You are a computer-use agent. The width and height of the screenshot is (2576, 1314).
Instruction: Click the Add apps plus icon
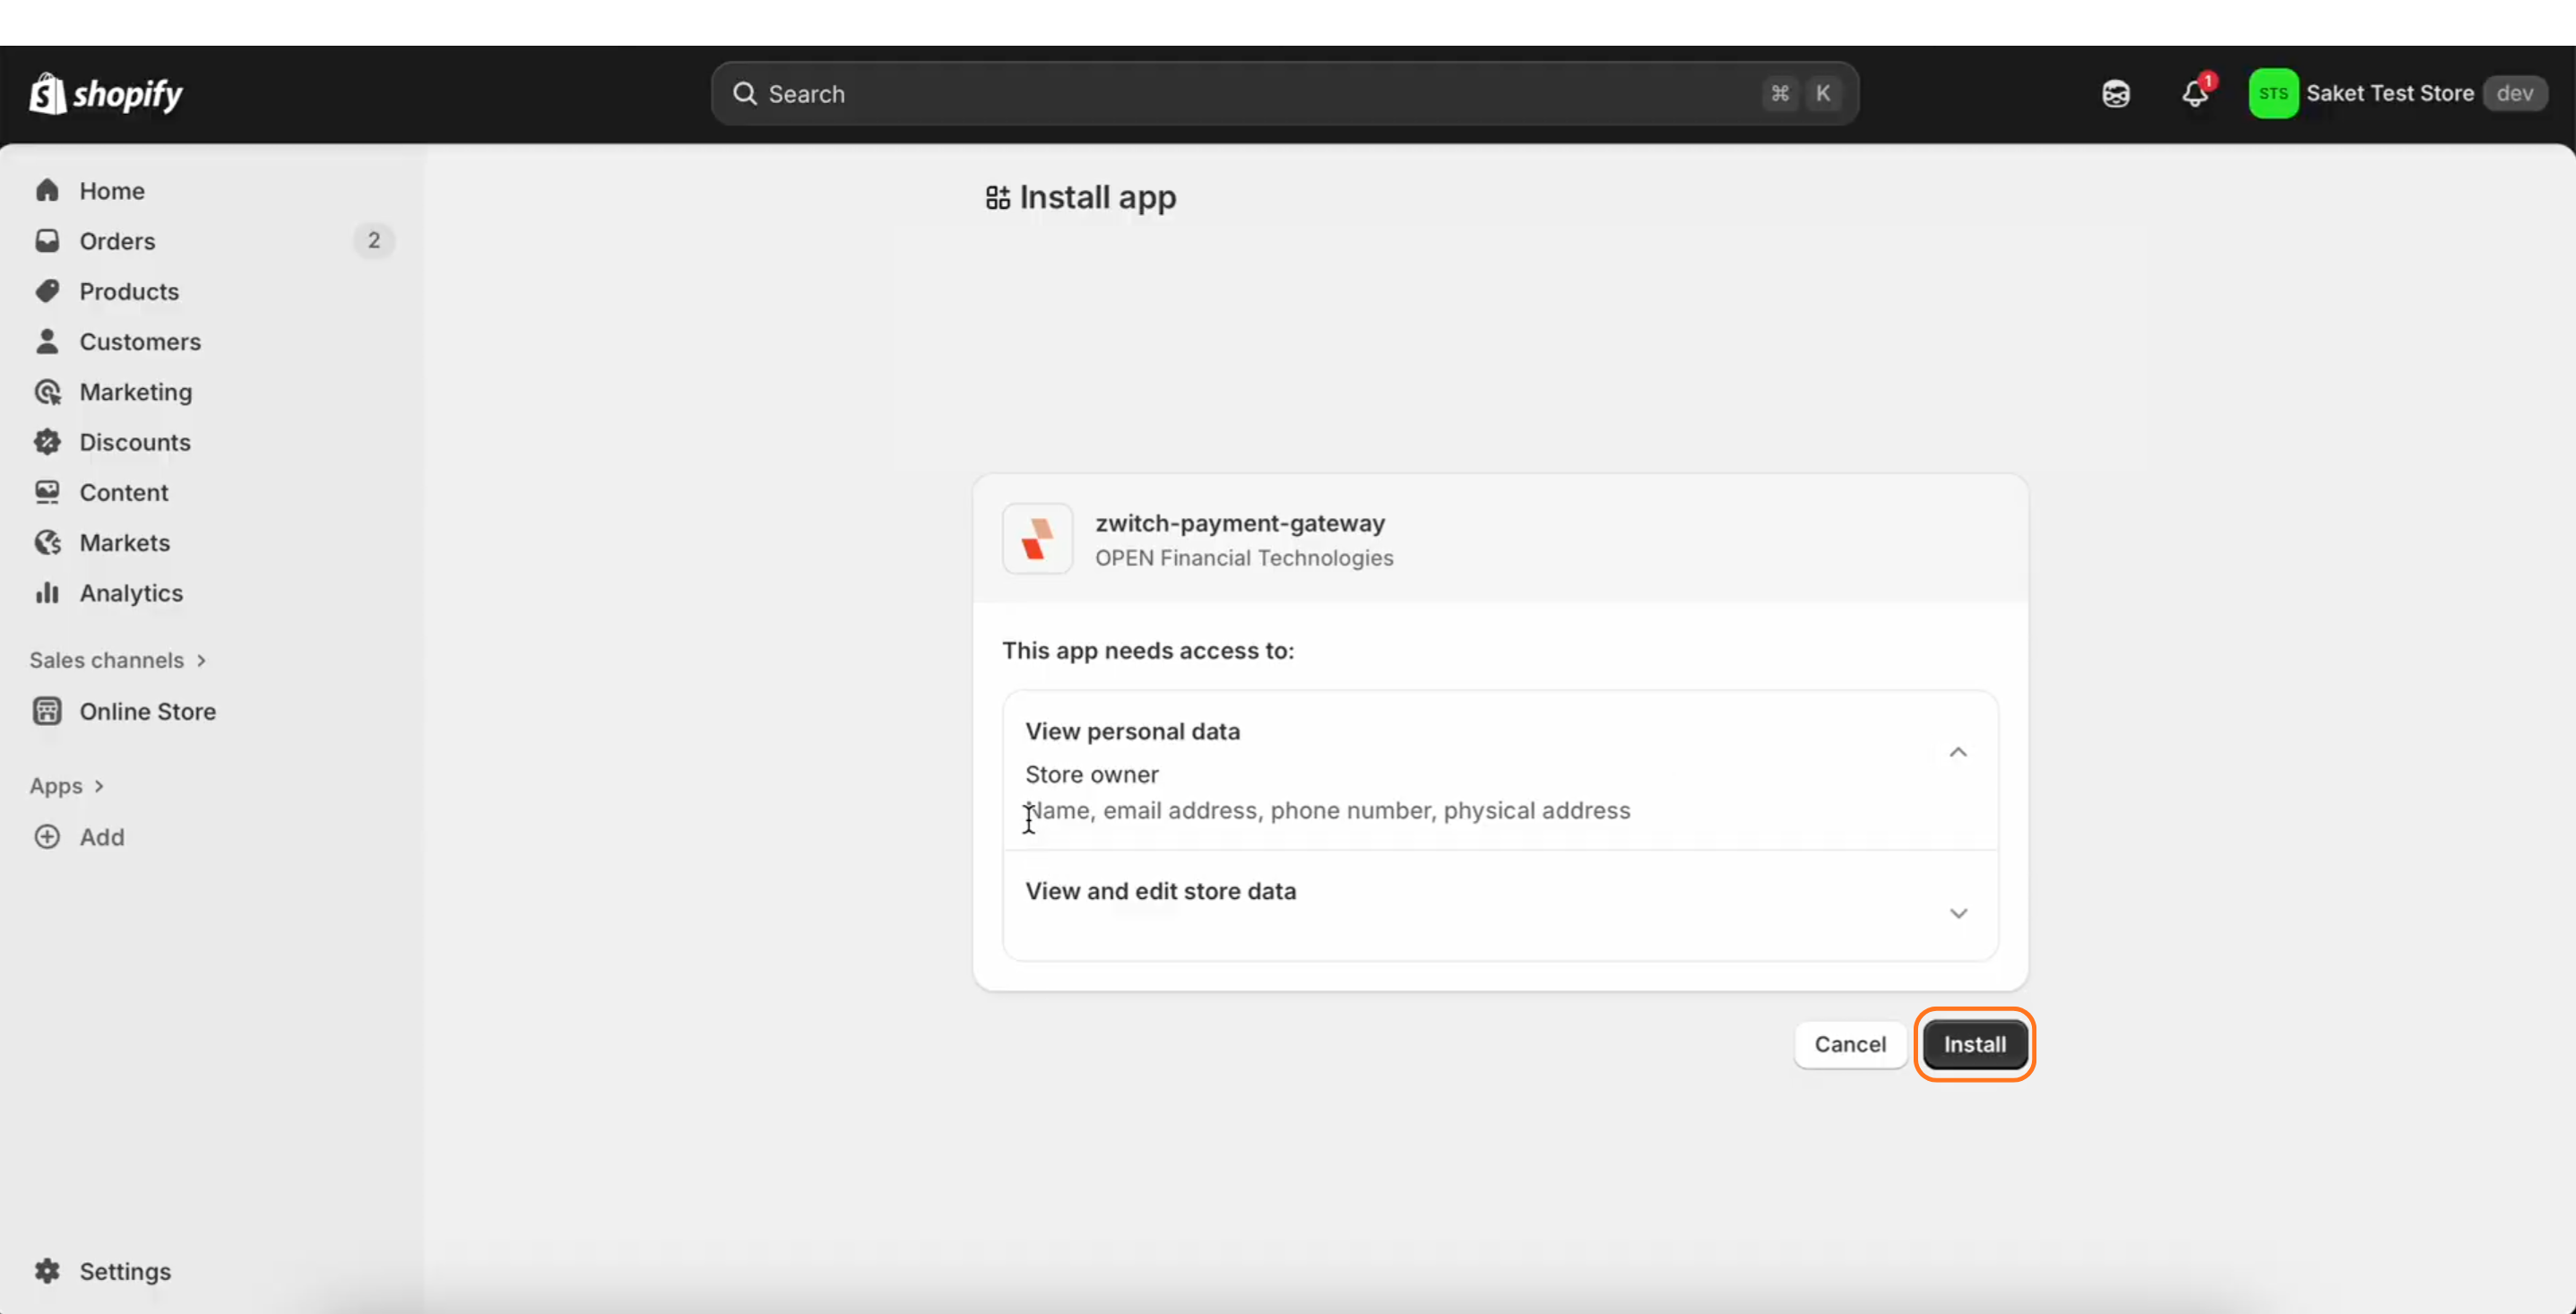tap(47, 837)
